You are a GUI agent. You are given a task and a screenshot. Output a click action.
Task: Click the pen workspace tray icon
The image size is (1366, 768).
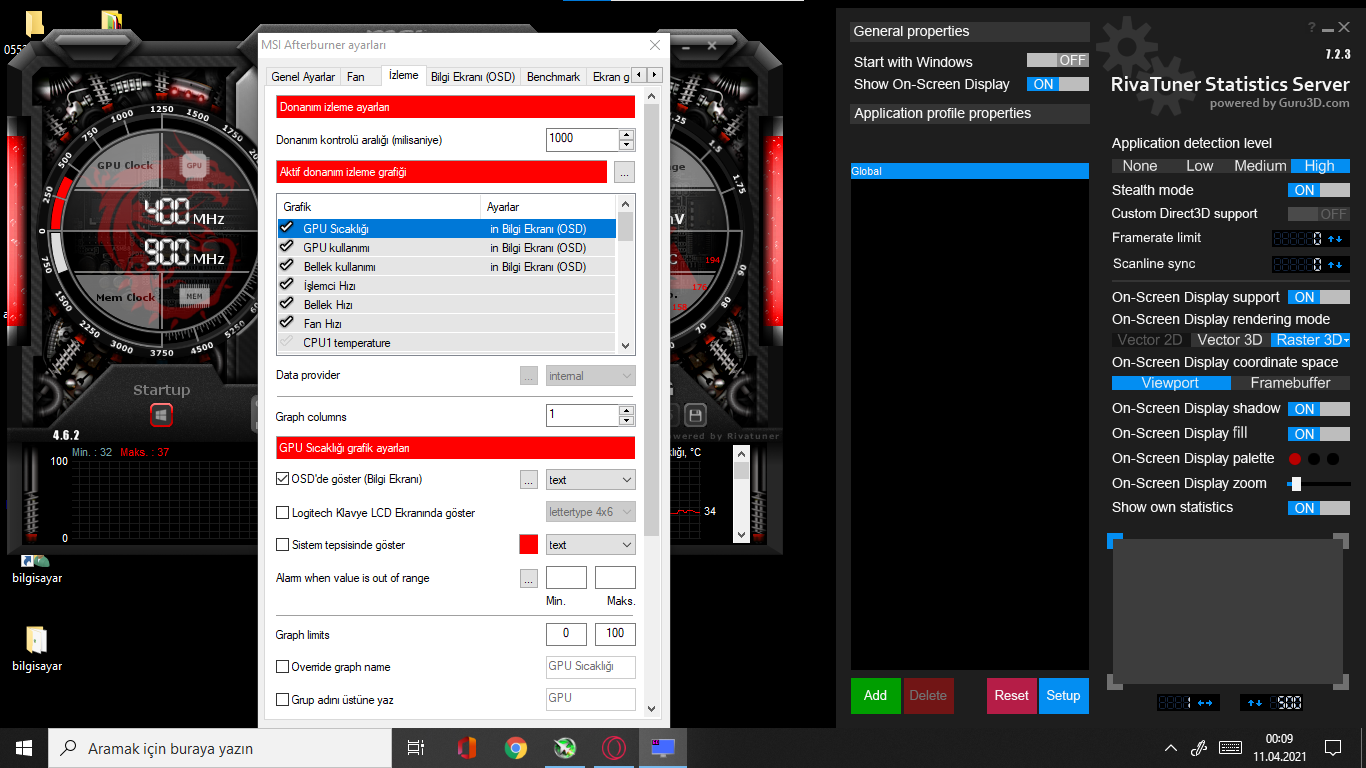point(1200,748)
